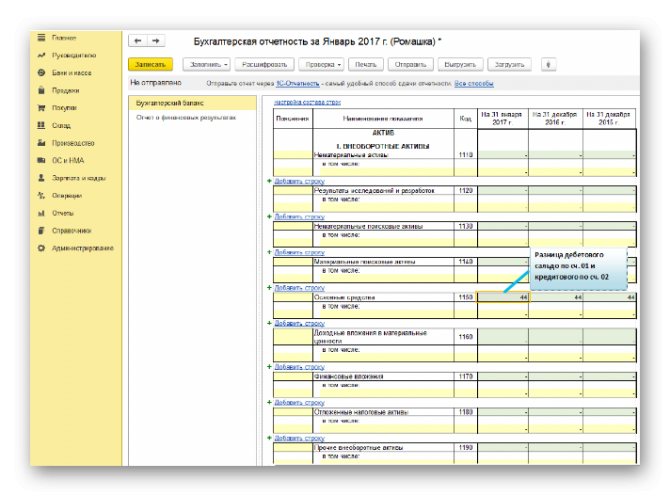Open the Отчеты menu

pyautogui.click(x=63, y=213)
